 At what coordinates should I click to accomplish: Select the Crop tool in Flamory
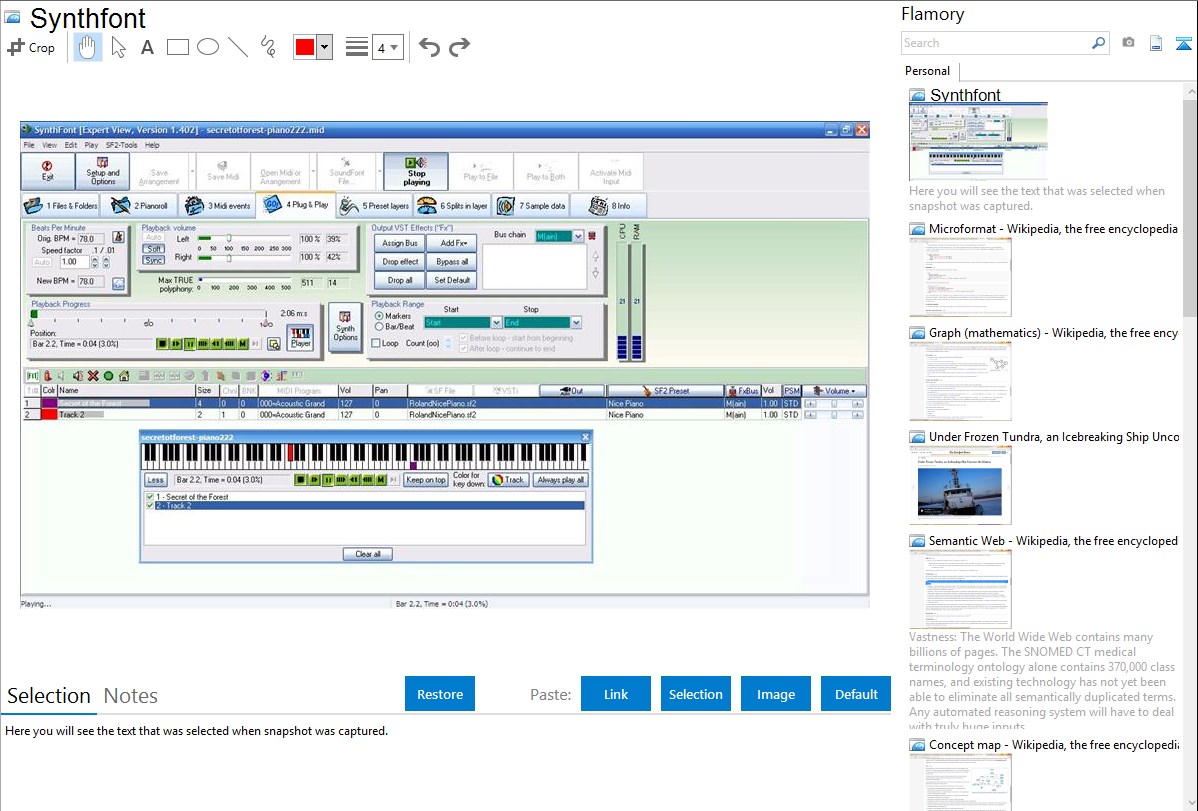[x=31, y=47]
